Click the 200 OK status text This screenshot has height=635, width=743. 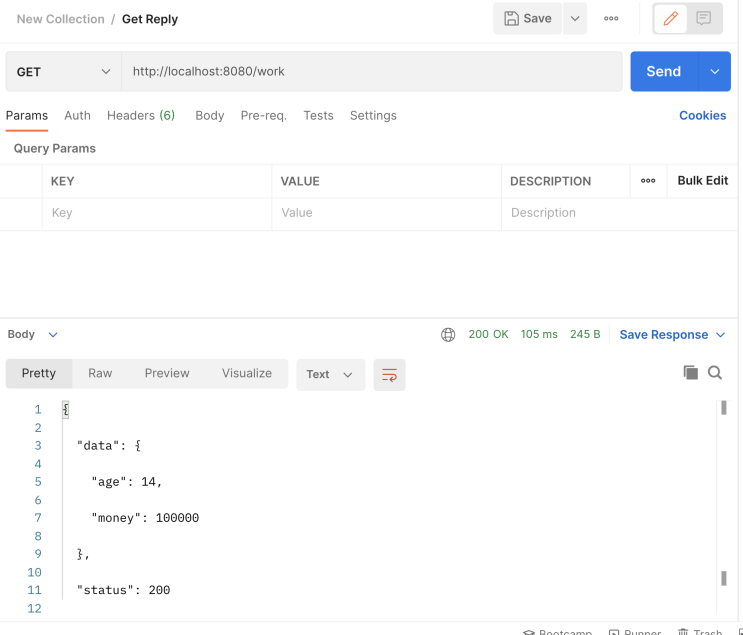tap(488, 335)
